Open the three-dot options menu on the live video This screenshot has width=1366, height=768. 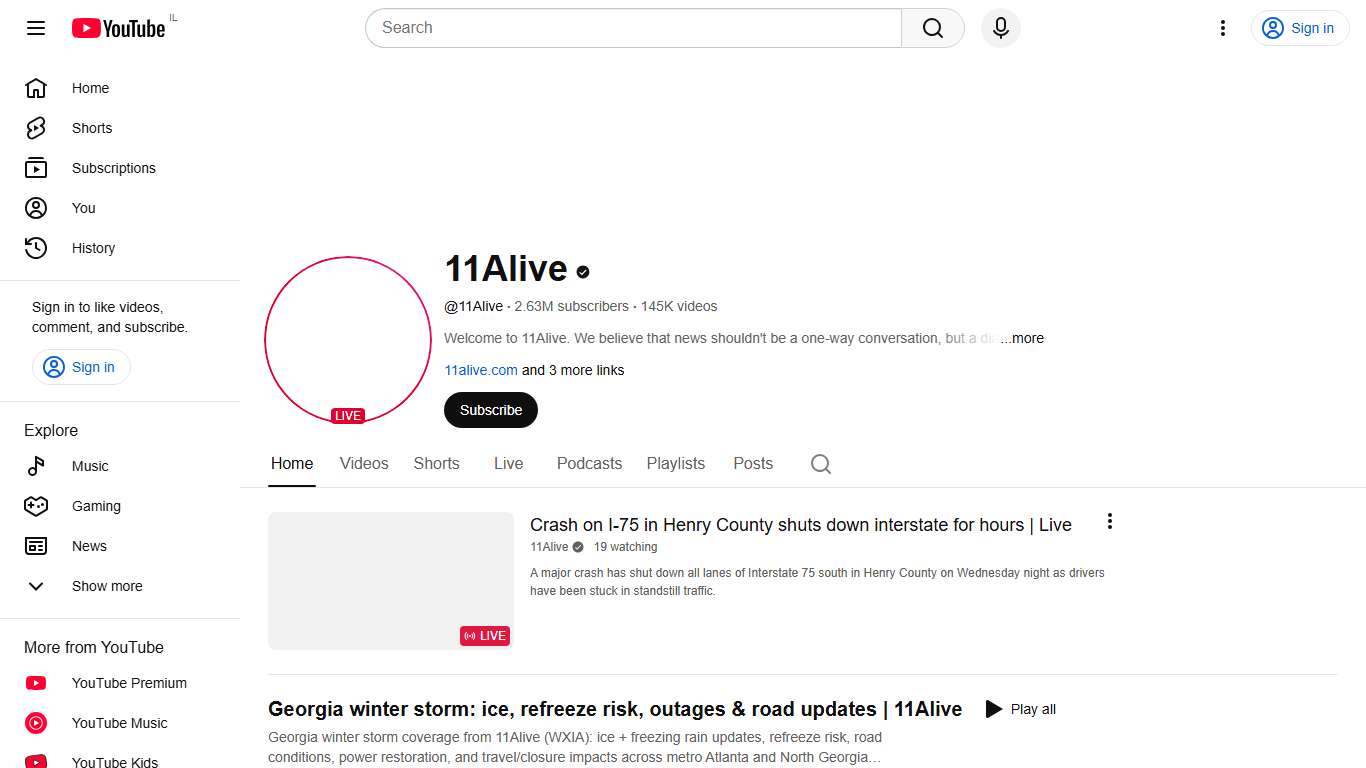click(x=1109, y=521)
